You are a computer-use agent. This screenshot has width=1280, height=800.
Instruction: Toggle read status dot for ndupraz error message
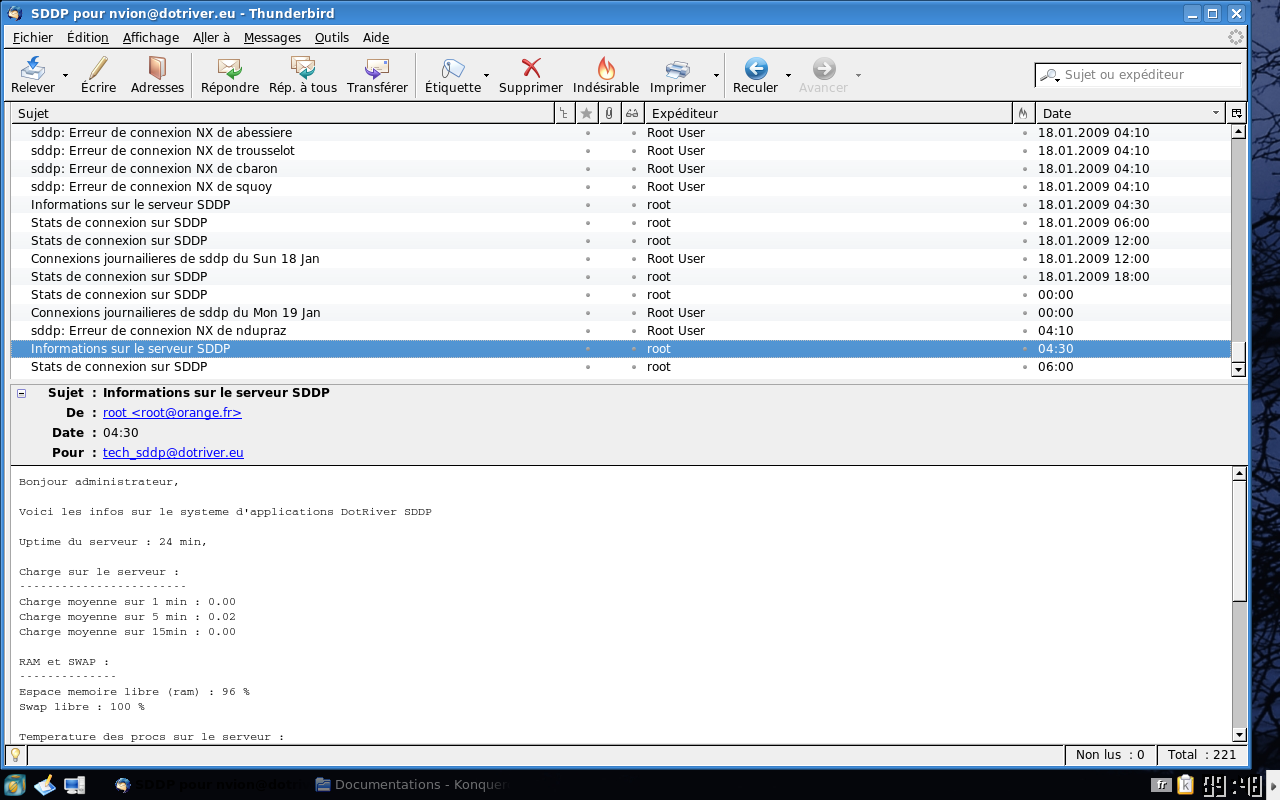click(x=633, y=331)
